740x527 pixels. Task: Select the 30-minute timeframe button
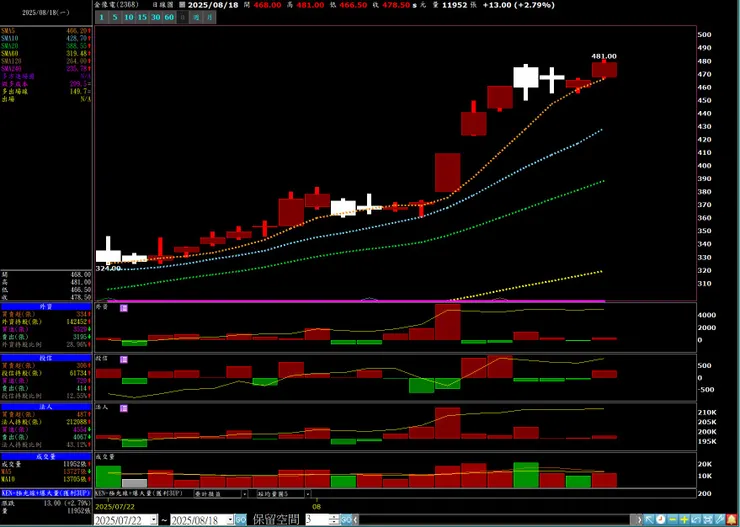[x=155, y=17]
